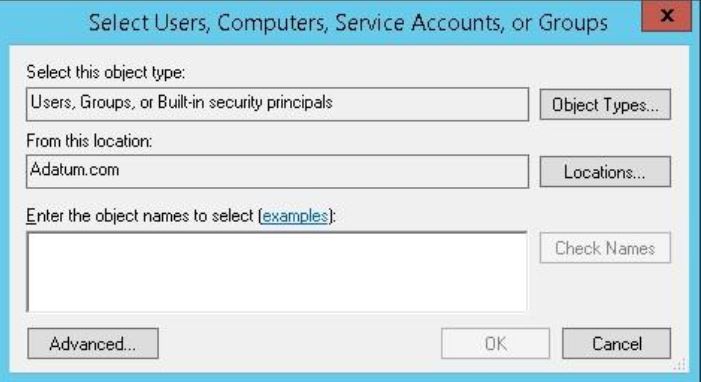The width and height of the screenshot is (701, 382).
Task: Cancel the object selection dialog
Action: click(x=617, y=344)
